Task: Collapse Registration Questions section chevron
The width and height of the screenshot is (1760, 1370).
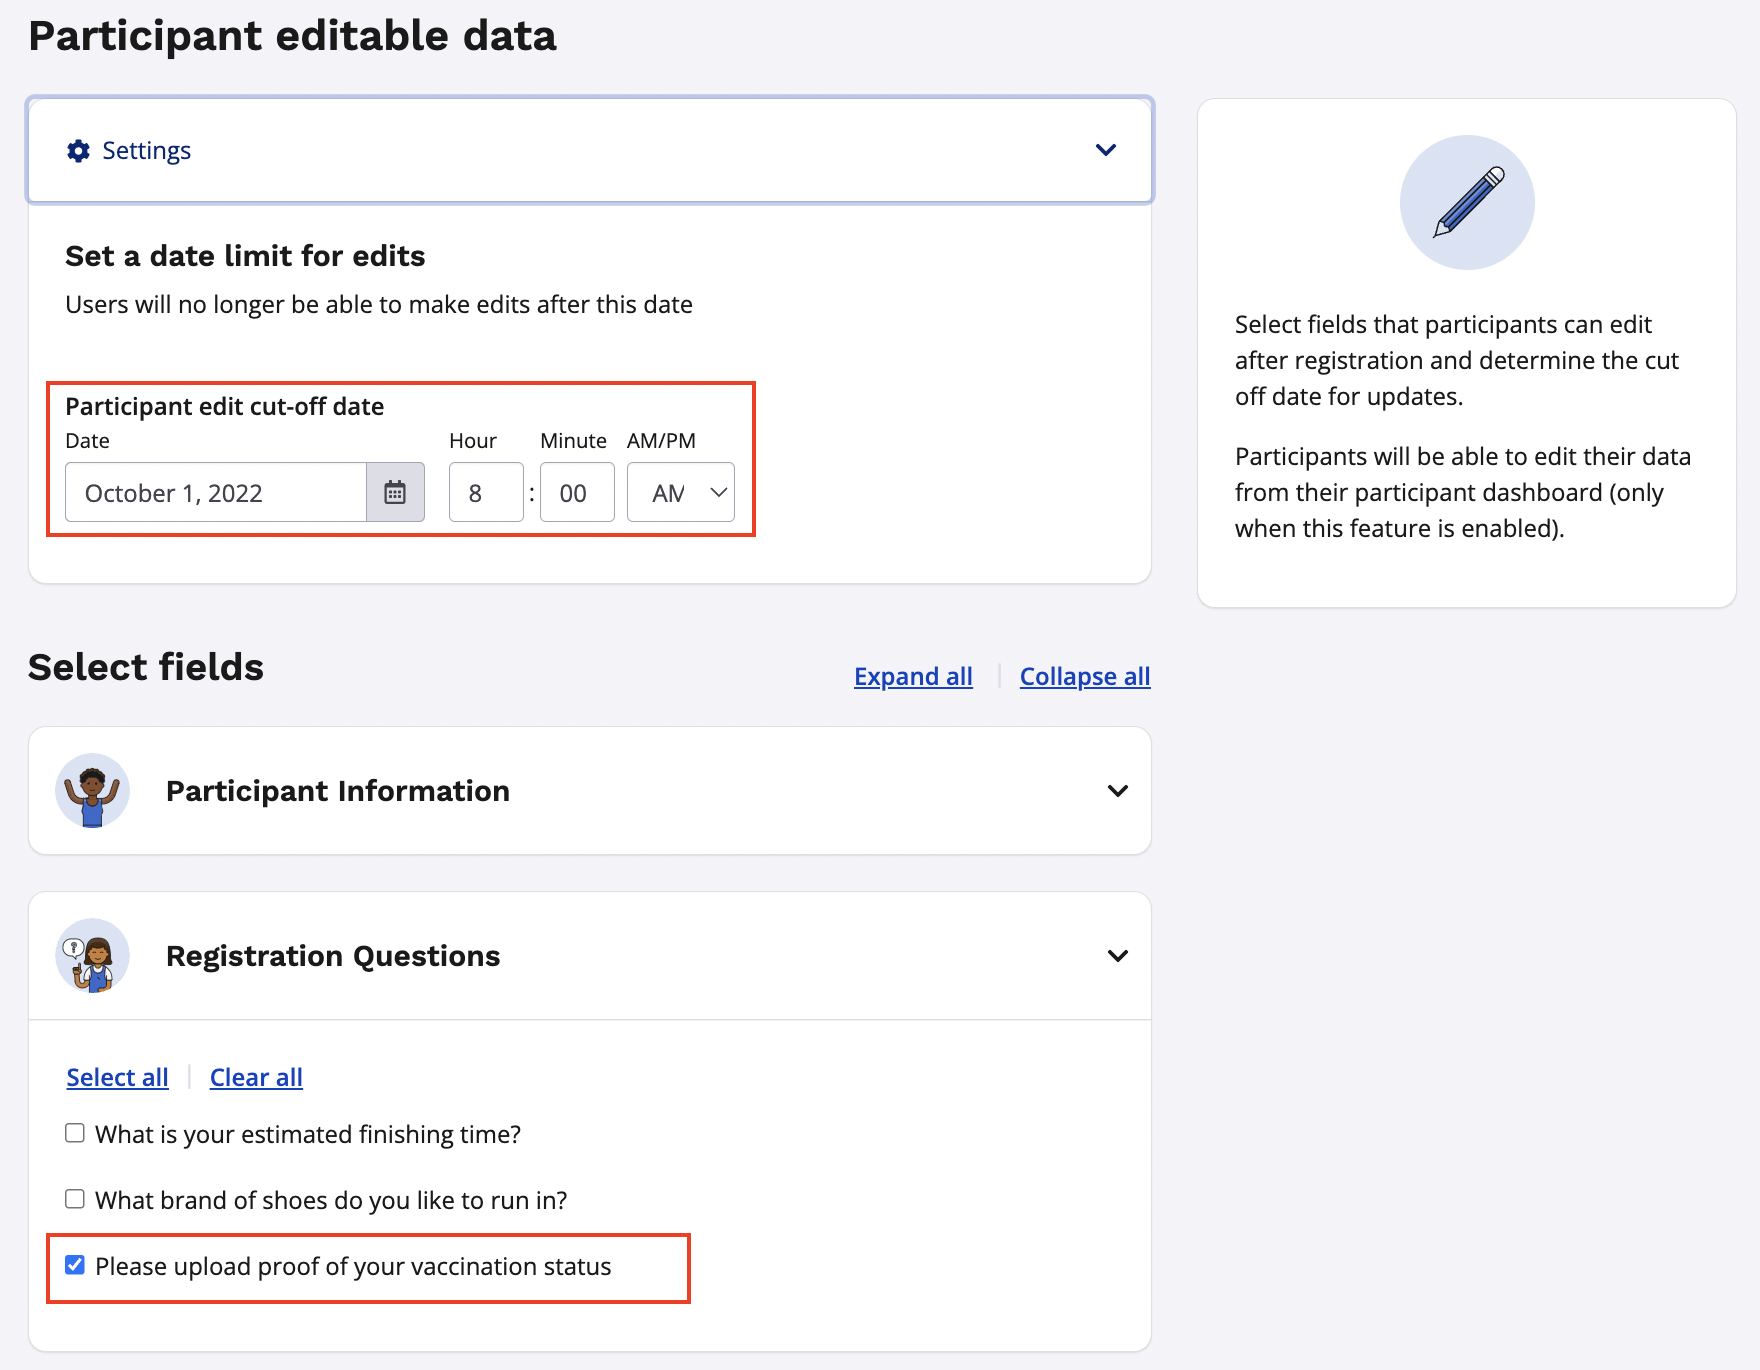Action: coord(1117,956)
